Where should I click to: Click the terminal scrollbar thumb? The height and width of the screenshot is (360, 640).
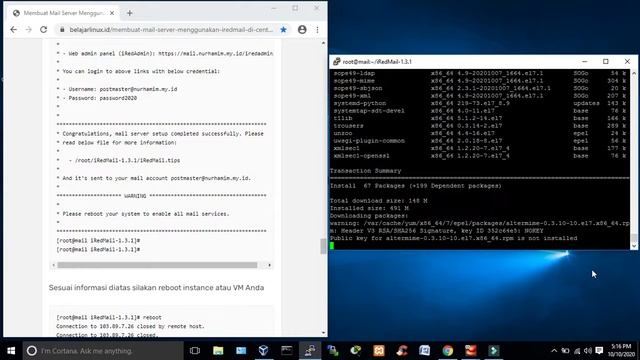coord(633,238)
